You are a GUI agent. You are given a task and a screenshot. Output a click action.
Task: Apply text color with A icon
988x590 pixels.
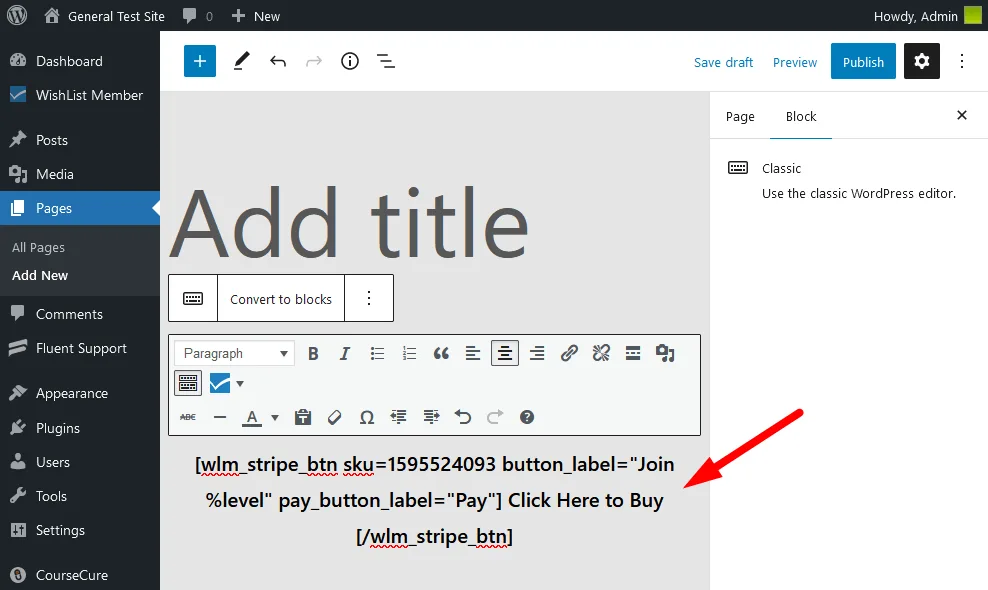point(252,417)
